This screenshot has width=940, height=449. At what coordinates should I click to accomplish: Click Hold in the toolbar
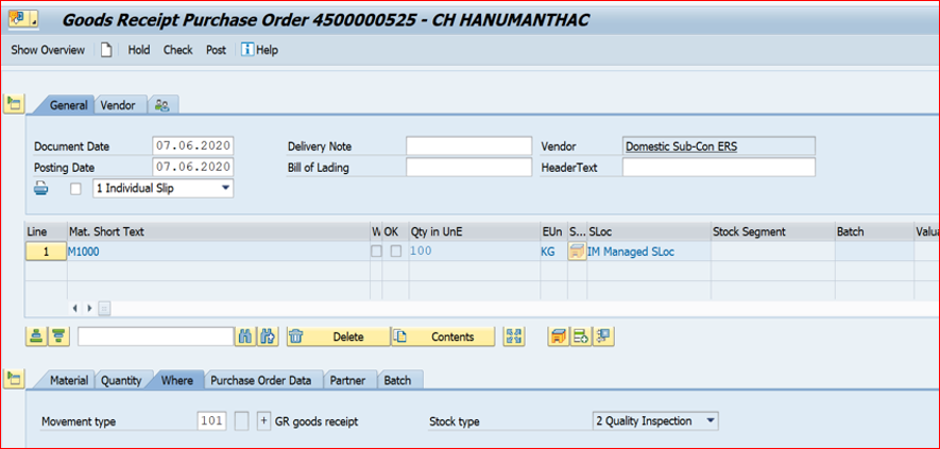tap(138, 50)
